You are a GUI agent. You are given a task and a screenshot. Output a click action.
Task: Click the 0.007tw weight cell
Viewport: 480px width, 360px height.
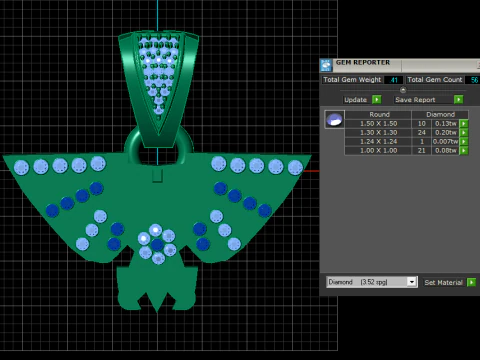point(445,142)
